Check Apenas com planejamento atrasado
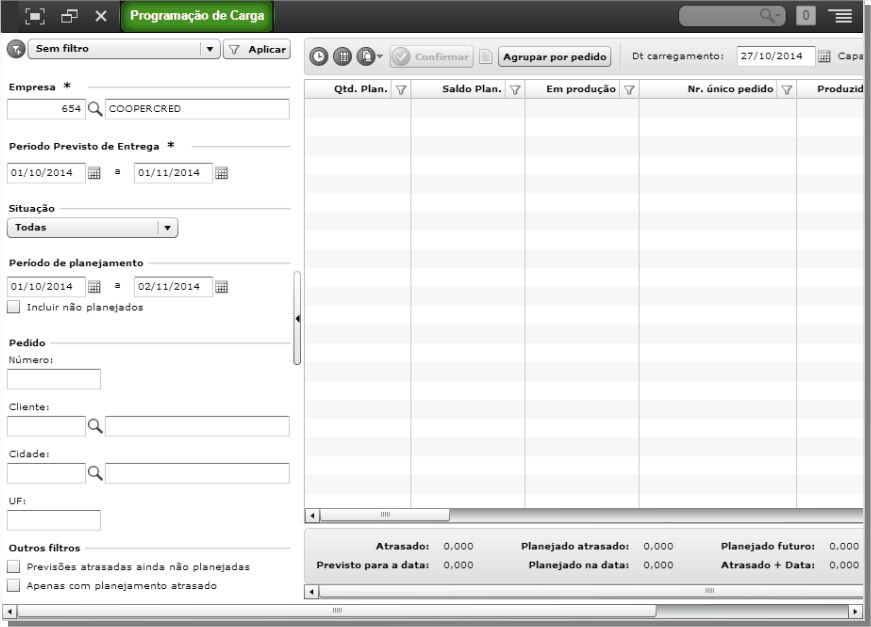Image resolution: width=871 pixels, height=627 pixels. click(x=13, y=585)
